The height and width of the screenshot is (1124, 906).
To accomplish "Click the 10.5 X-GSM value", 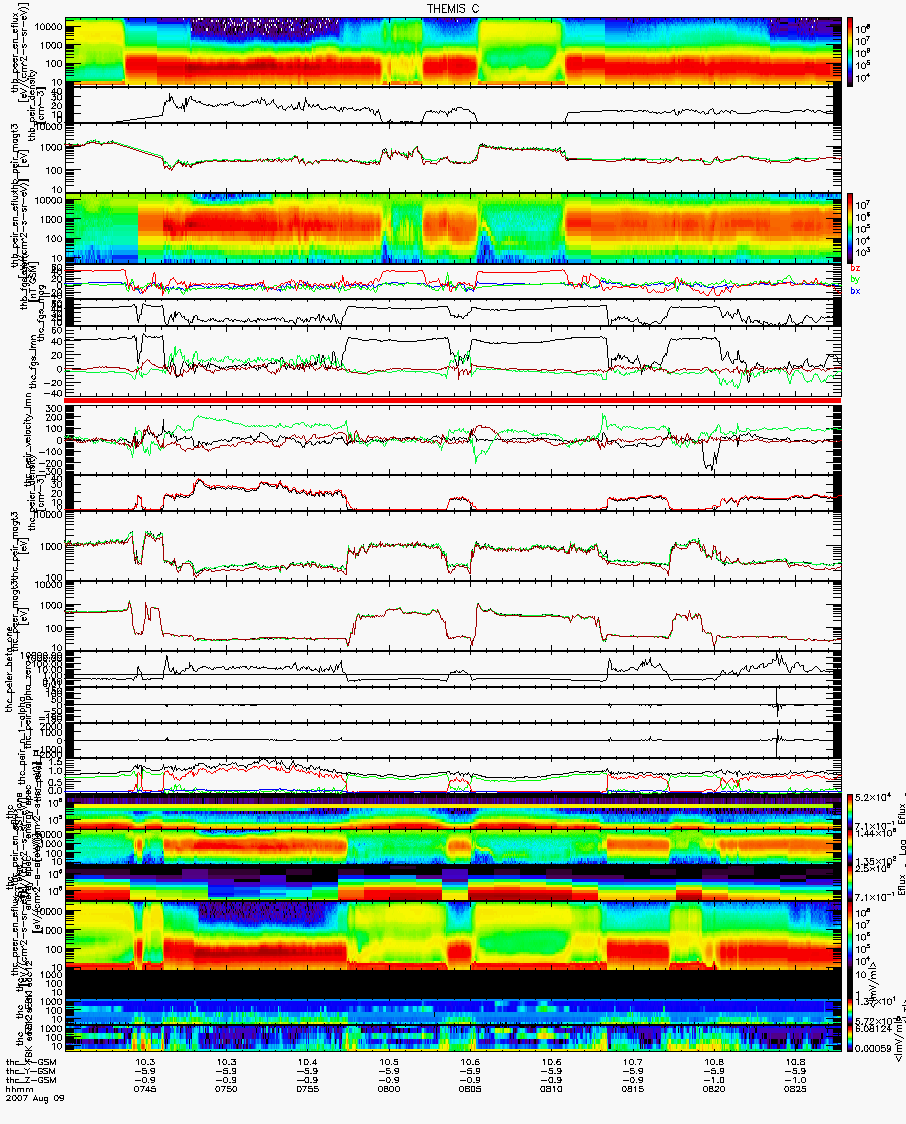I will coord(388,1062).
